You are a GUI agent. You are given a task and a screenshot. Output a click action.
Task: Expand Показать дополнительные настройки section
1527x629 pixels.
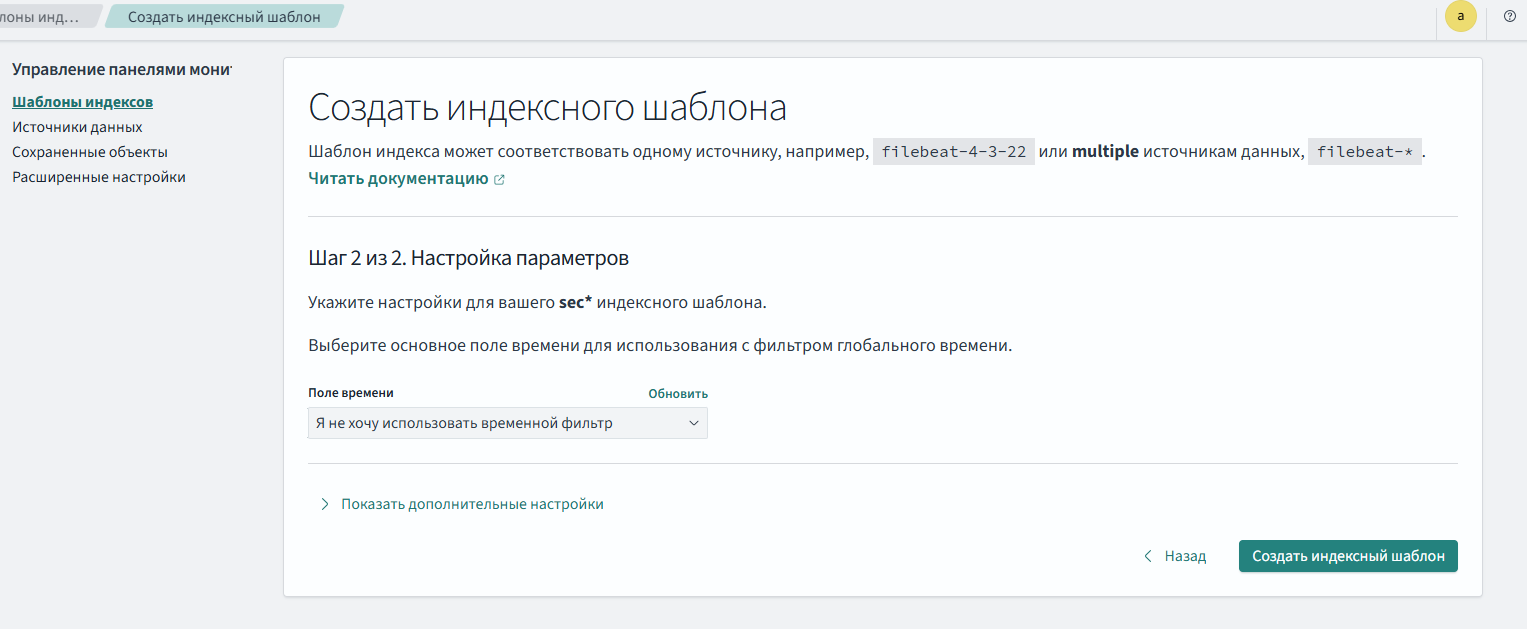click(472, 504)
